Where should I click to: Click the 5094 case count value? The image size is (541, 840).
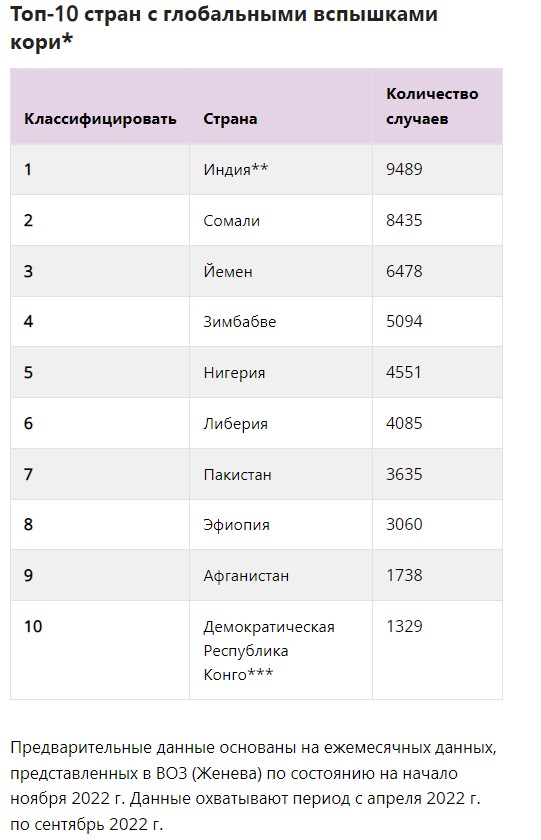pos(404,321)
